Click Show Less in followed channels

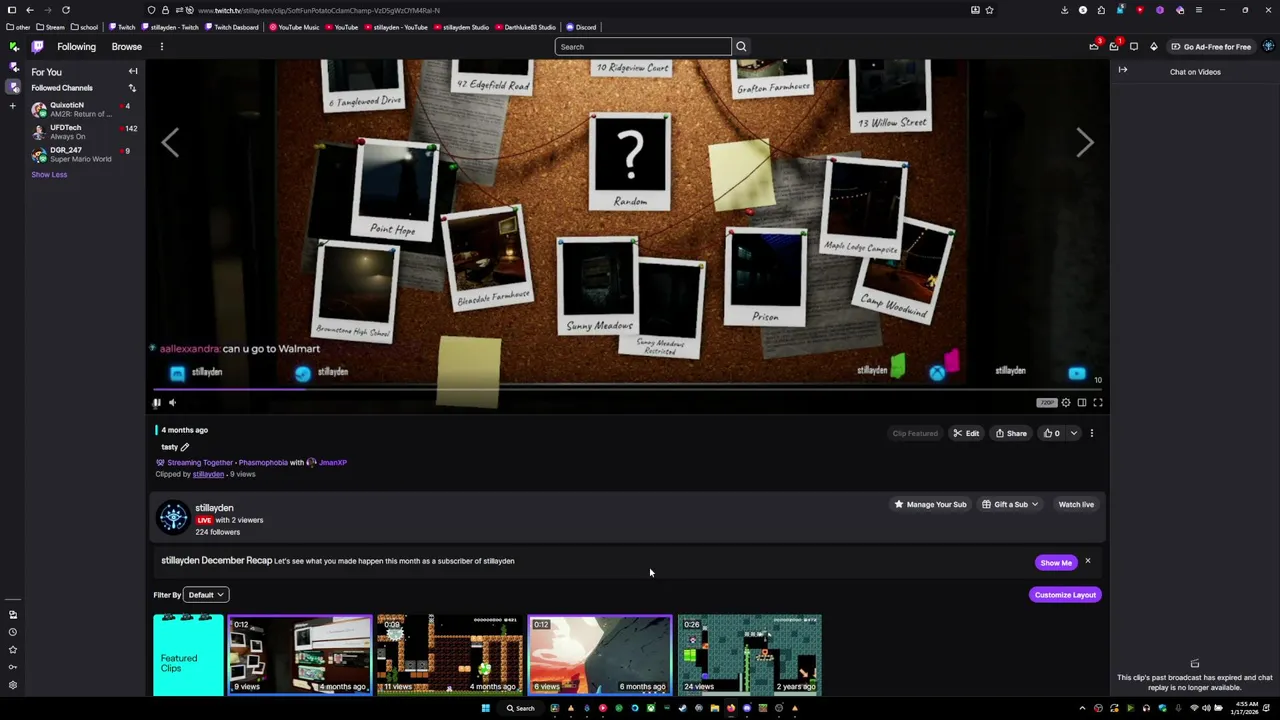click(x=49, y=174)
